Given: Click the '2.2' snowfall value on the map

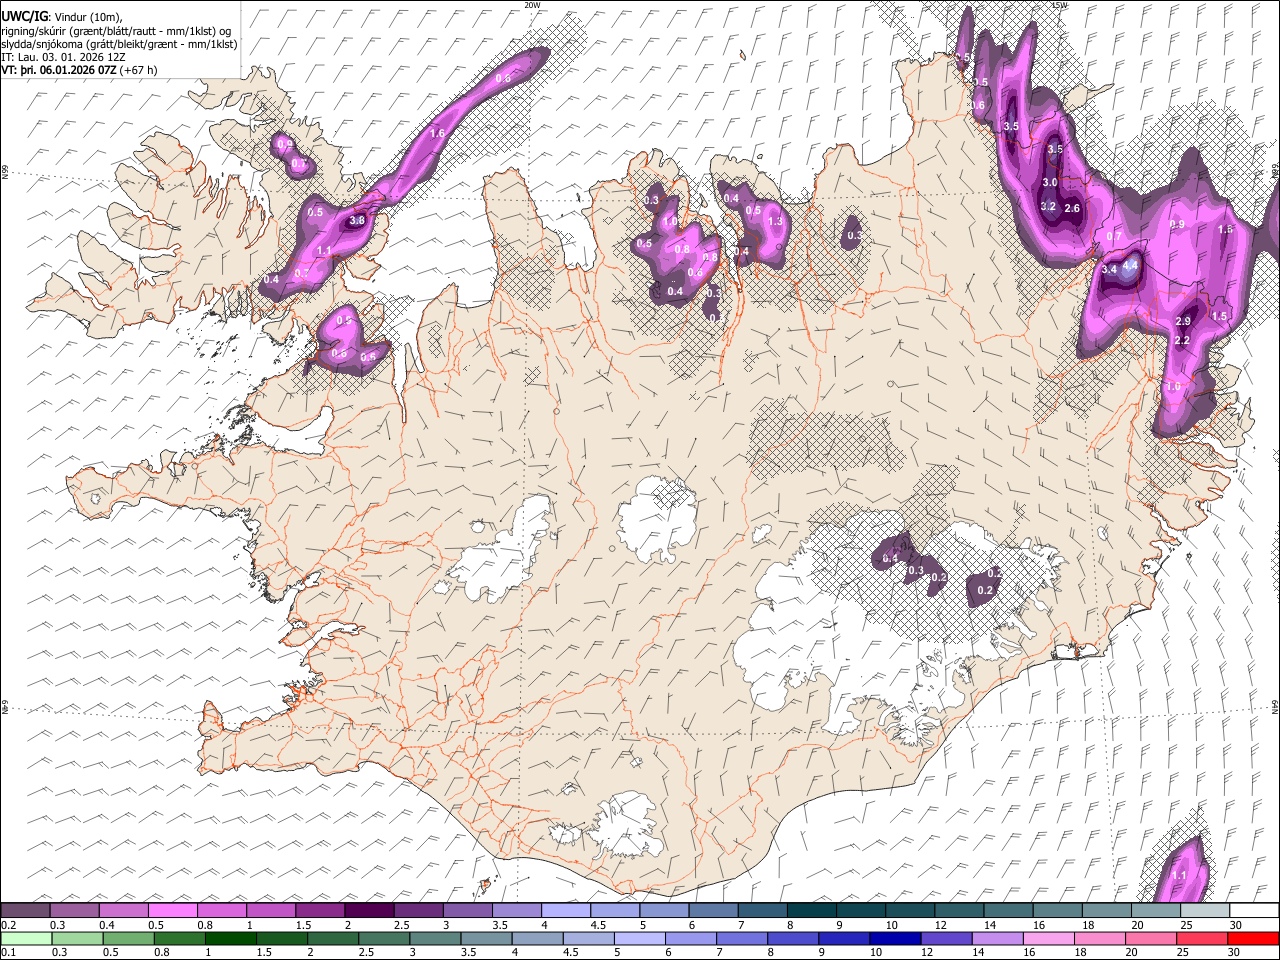Looking at the screenshot, I should (x=1181, y=341).
